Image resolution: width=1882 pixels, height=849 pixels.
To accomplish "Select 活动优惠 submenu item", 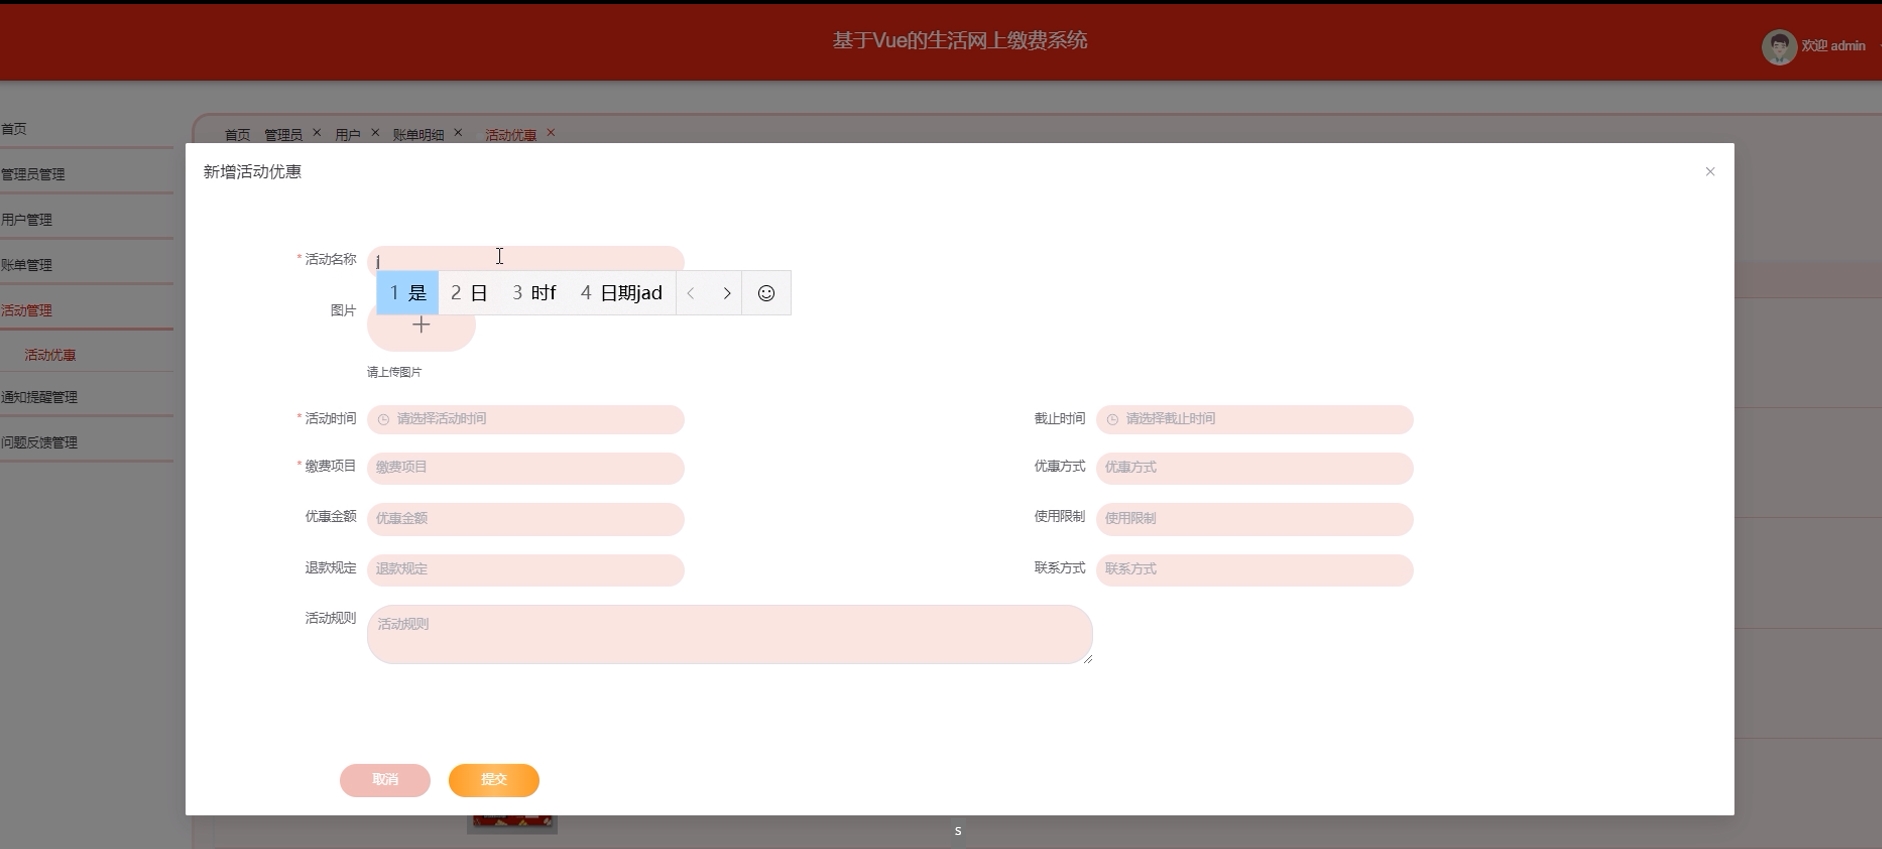I will 50,355.
